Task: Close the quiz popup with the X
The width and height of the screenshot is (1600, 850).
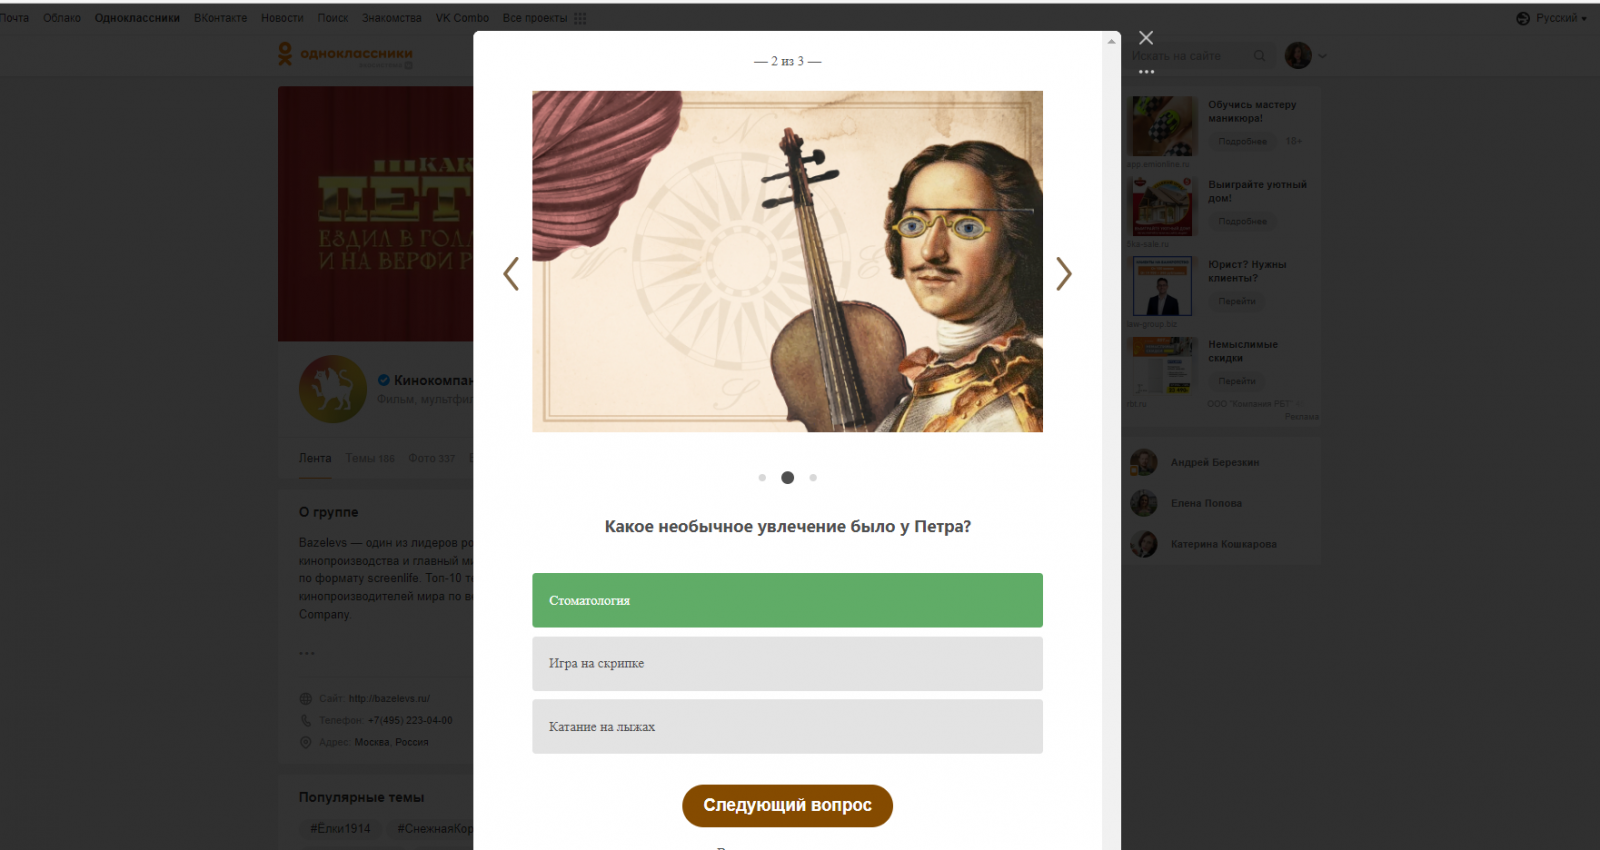Action: [1146, 38]
